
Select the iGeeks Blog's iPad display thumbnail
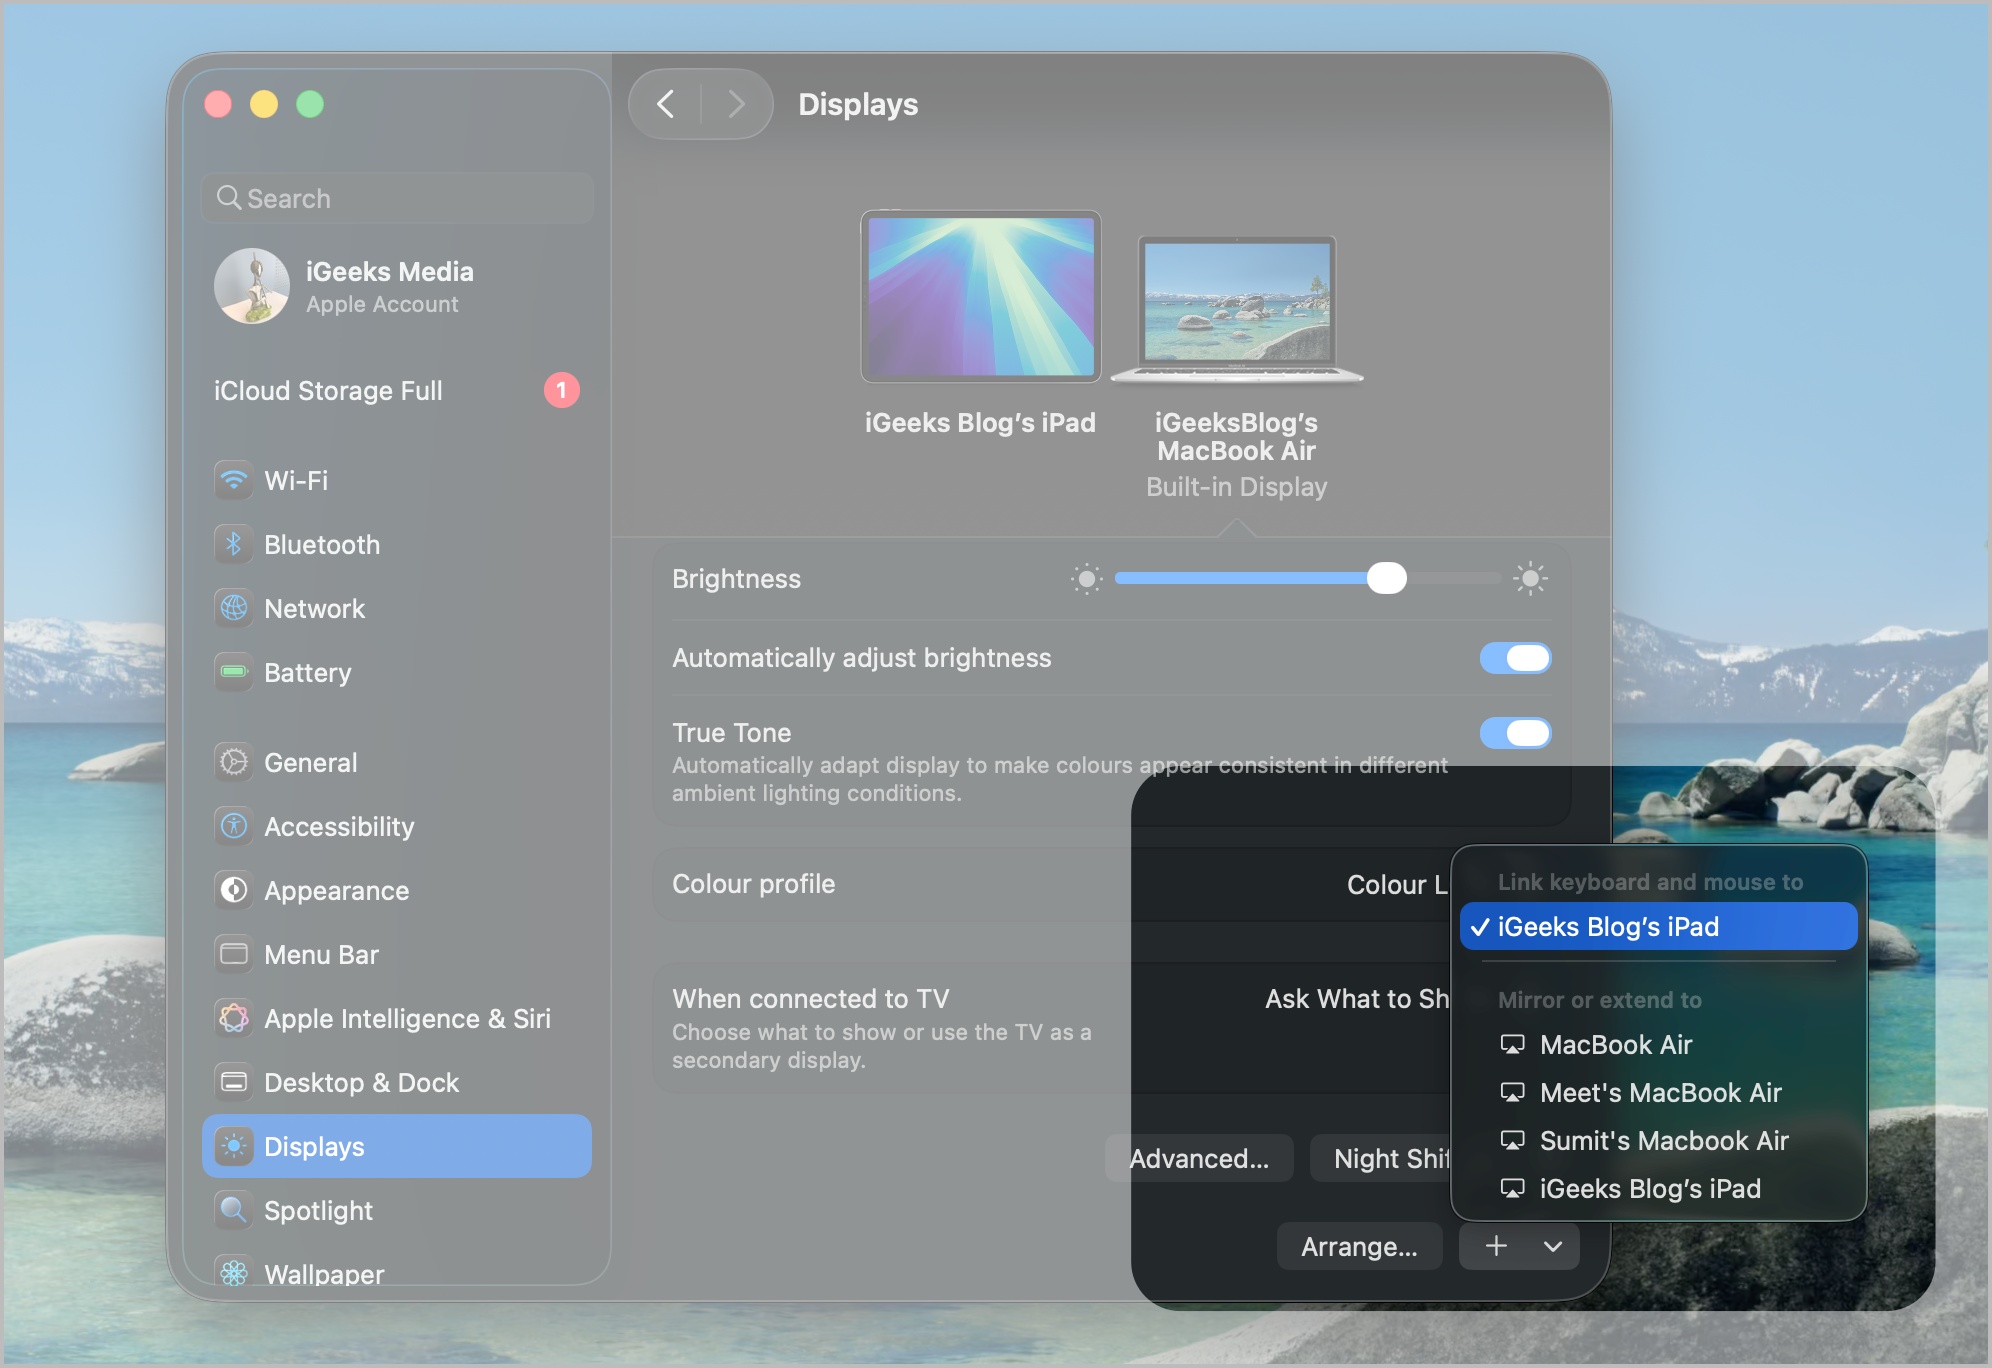[x=981, y=296]
